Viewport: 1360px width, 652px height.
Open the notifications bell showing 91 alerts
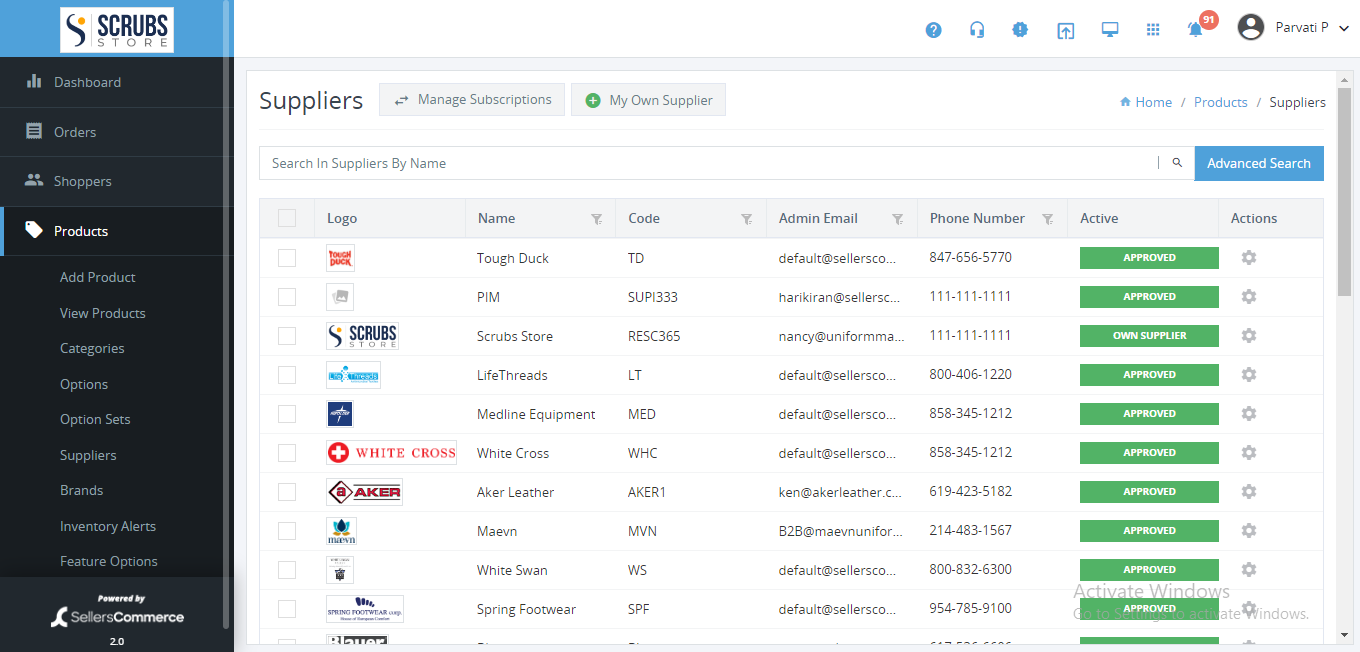click(x=1194, y=29)
